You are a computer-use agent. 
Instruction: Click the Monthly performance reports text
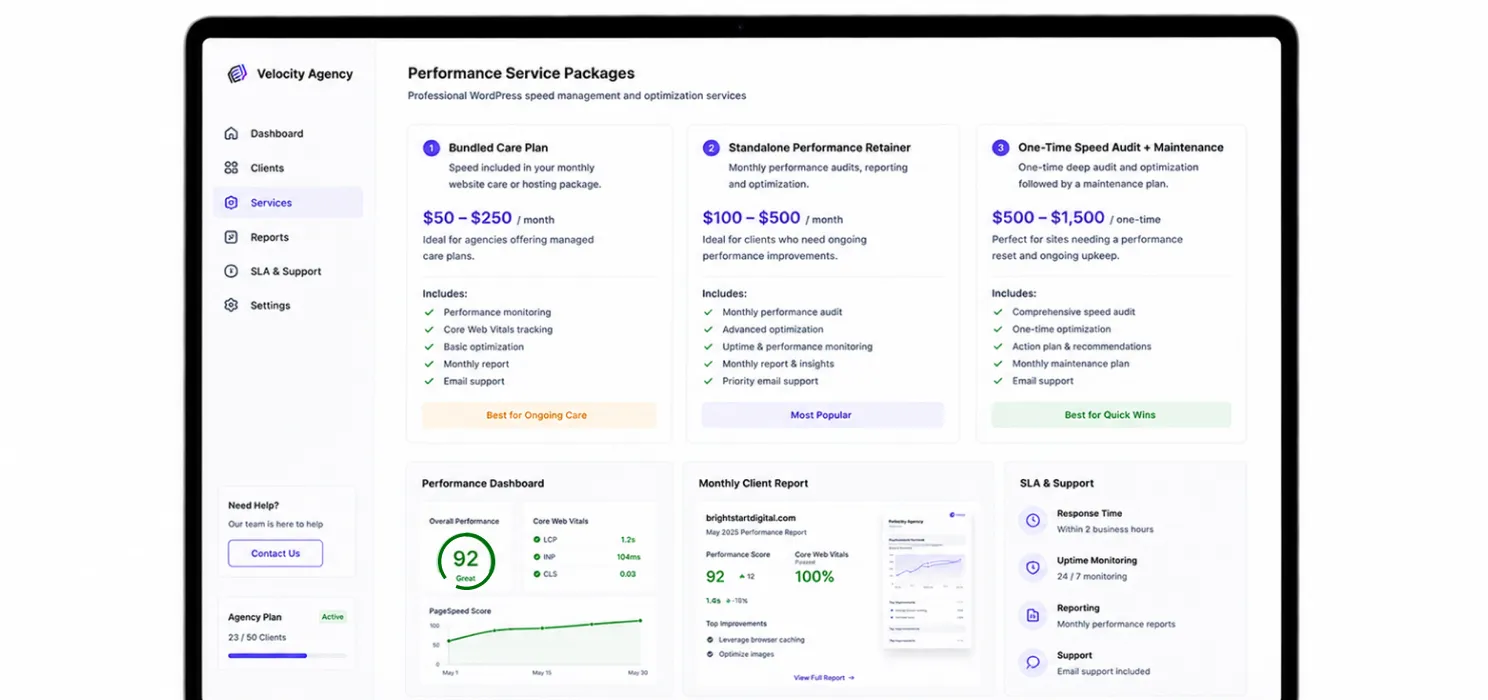pos(1116,625)
